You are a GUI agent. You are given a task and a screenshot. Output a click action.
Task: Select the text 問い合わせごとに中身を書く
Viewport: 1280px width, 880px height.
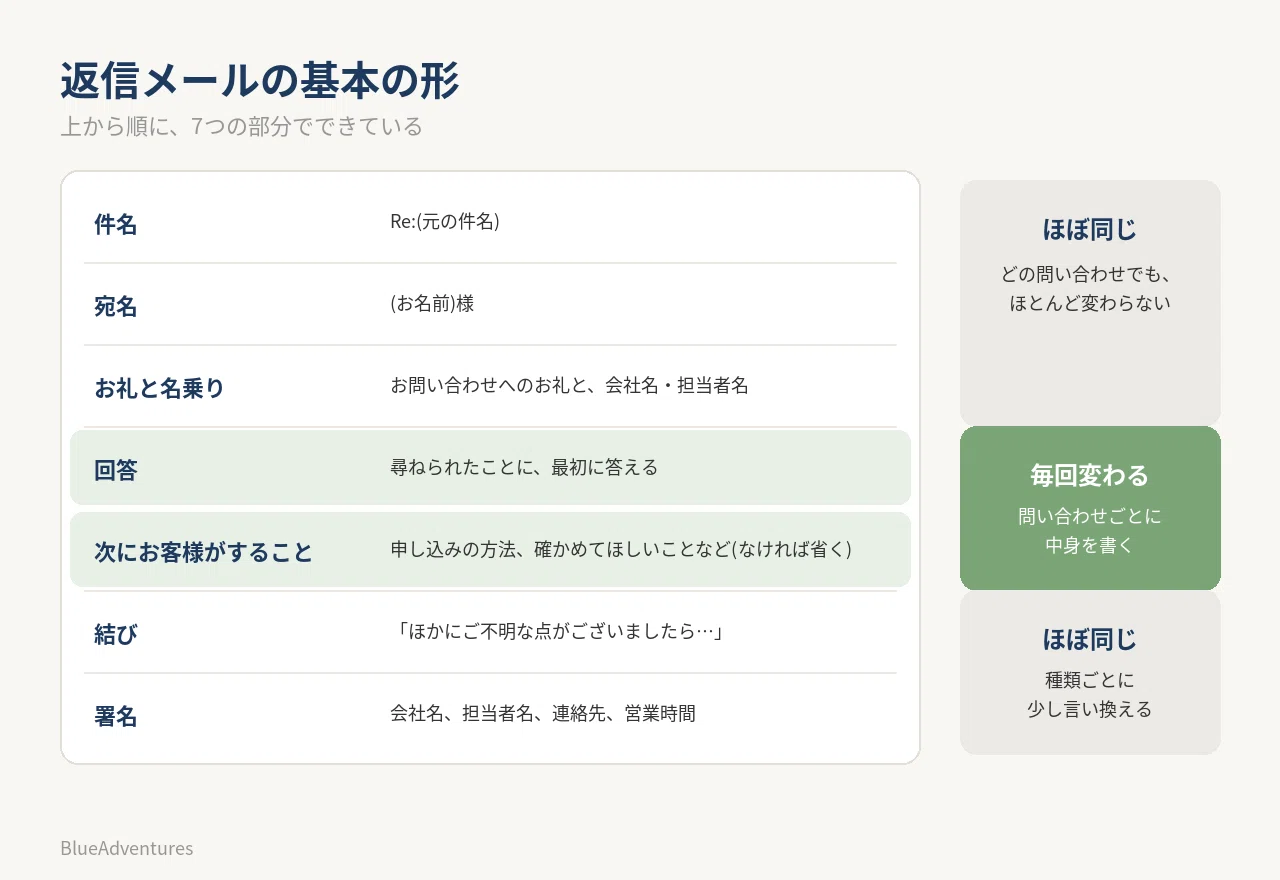(x=1090, y=531)
